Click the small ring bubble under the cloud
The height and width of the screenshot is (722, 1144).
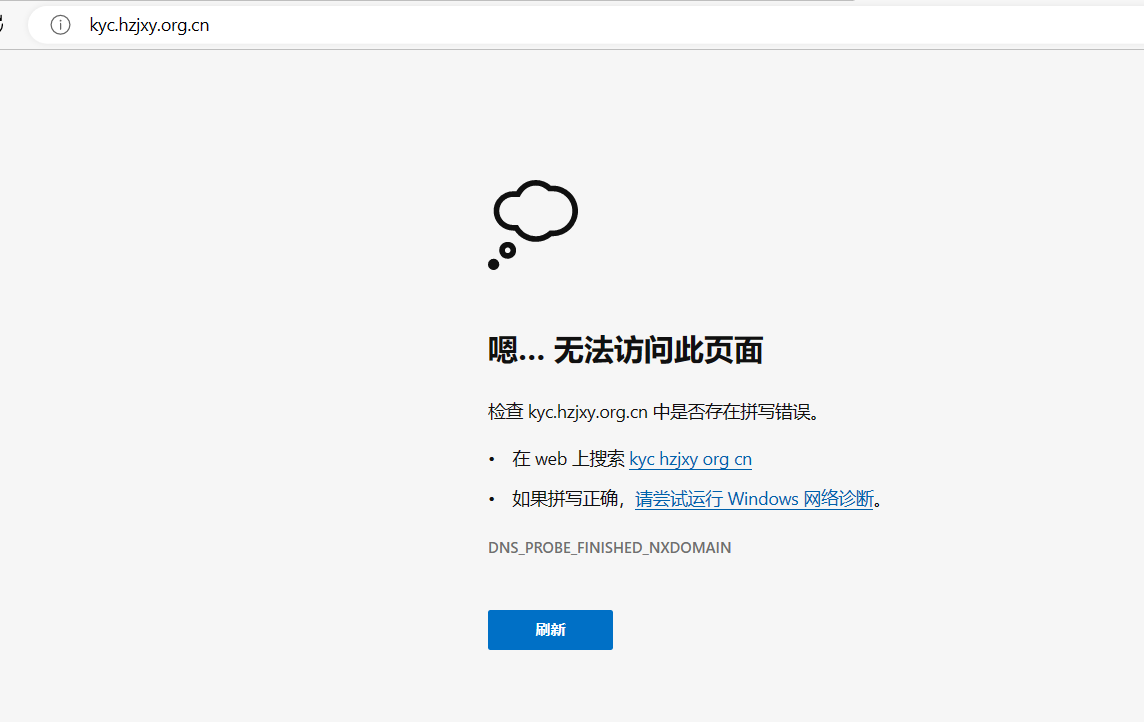507,250
